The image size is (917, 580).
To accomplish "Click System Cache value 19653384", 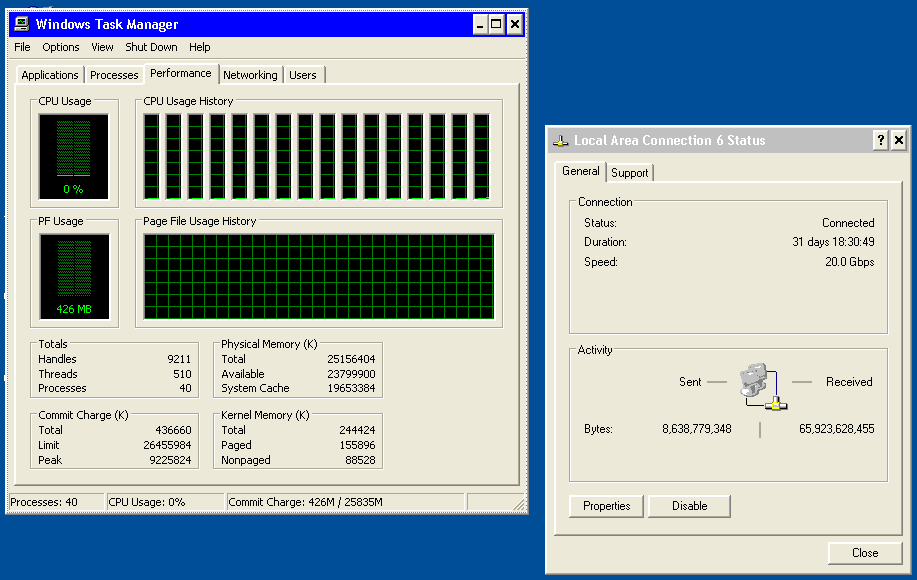I will click(x=351, y=388).
